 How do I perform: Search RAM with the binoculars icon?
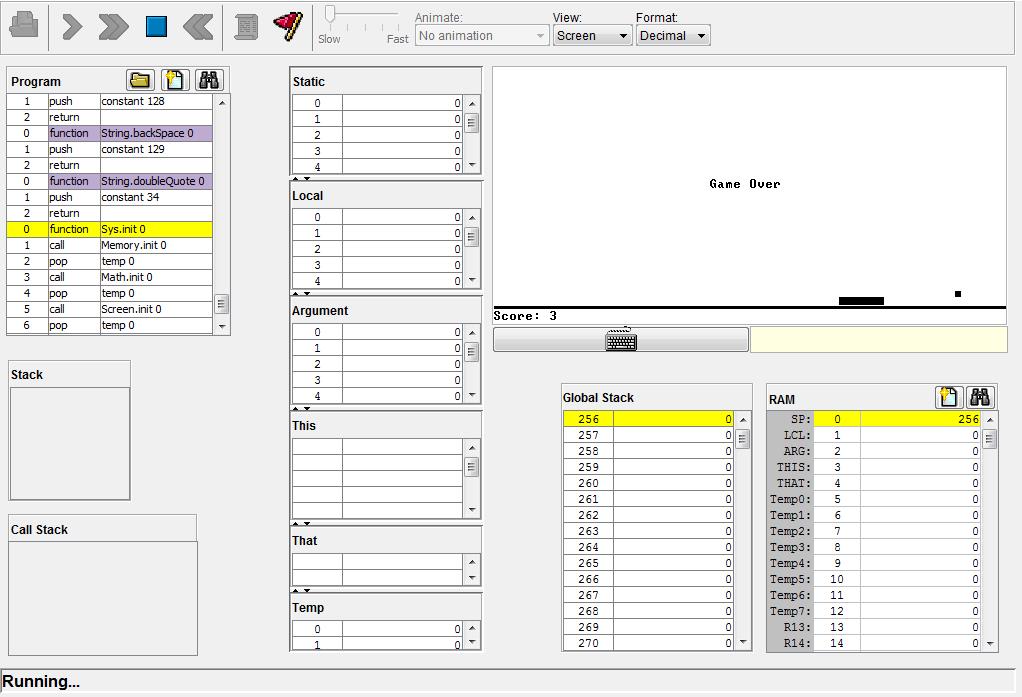[980, 398]
